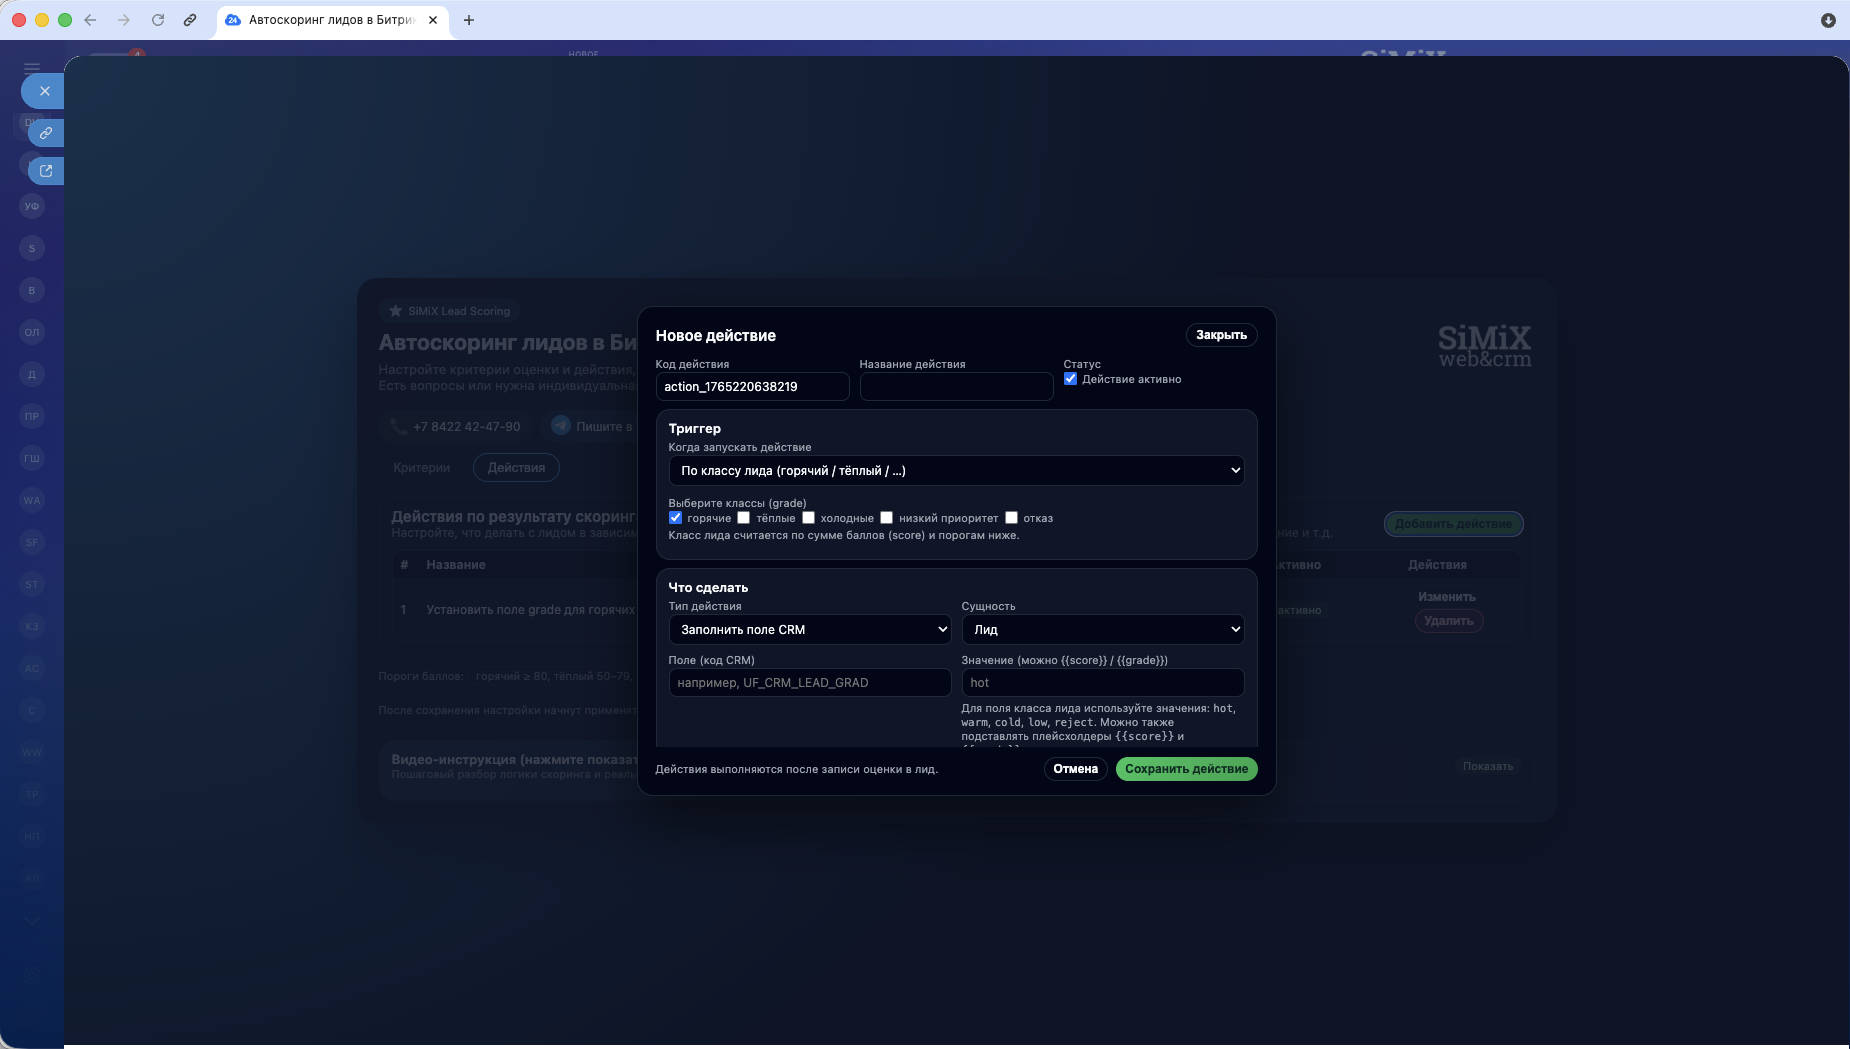1850x1049 pixels.
Task: Check the низкий приоритет checkbox
Action: [886, 518]
